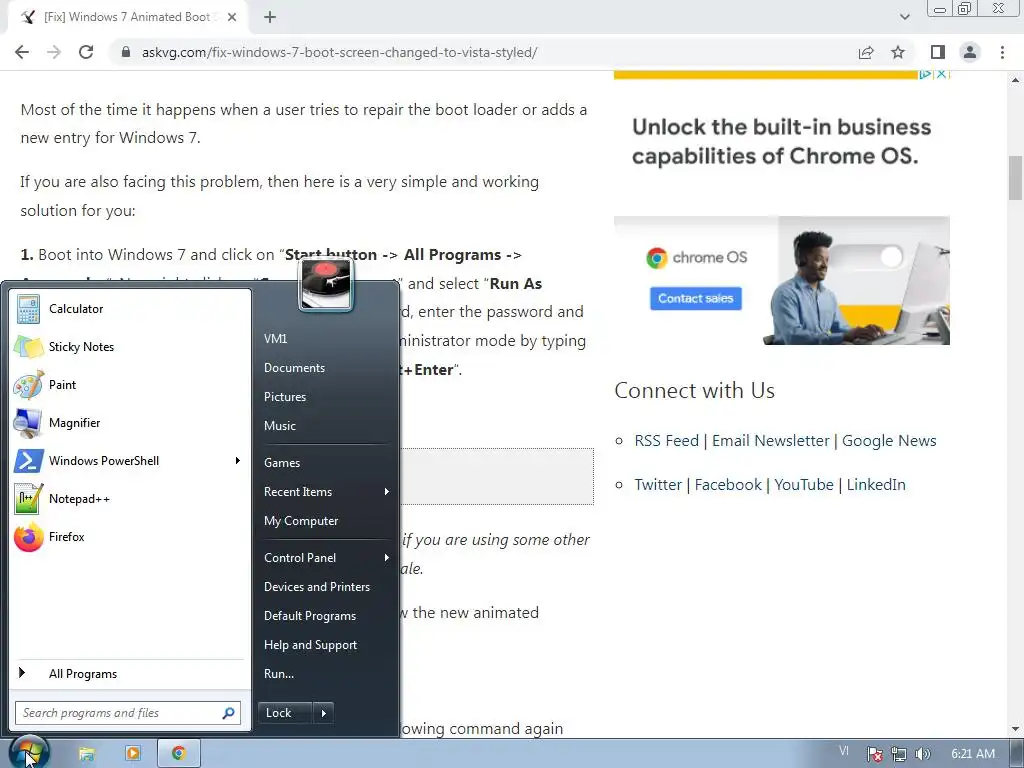The height and width of the screenshot is (768, 1024).
Task: Click the Lock button
Action: (285, 713)
